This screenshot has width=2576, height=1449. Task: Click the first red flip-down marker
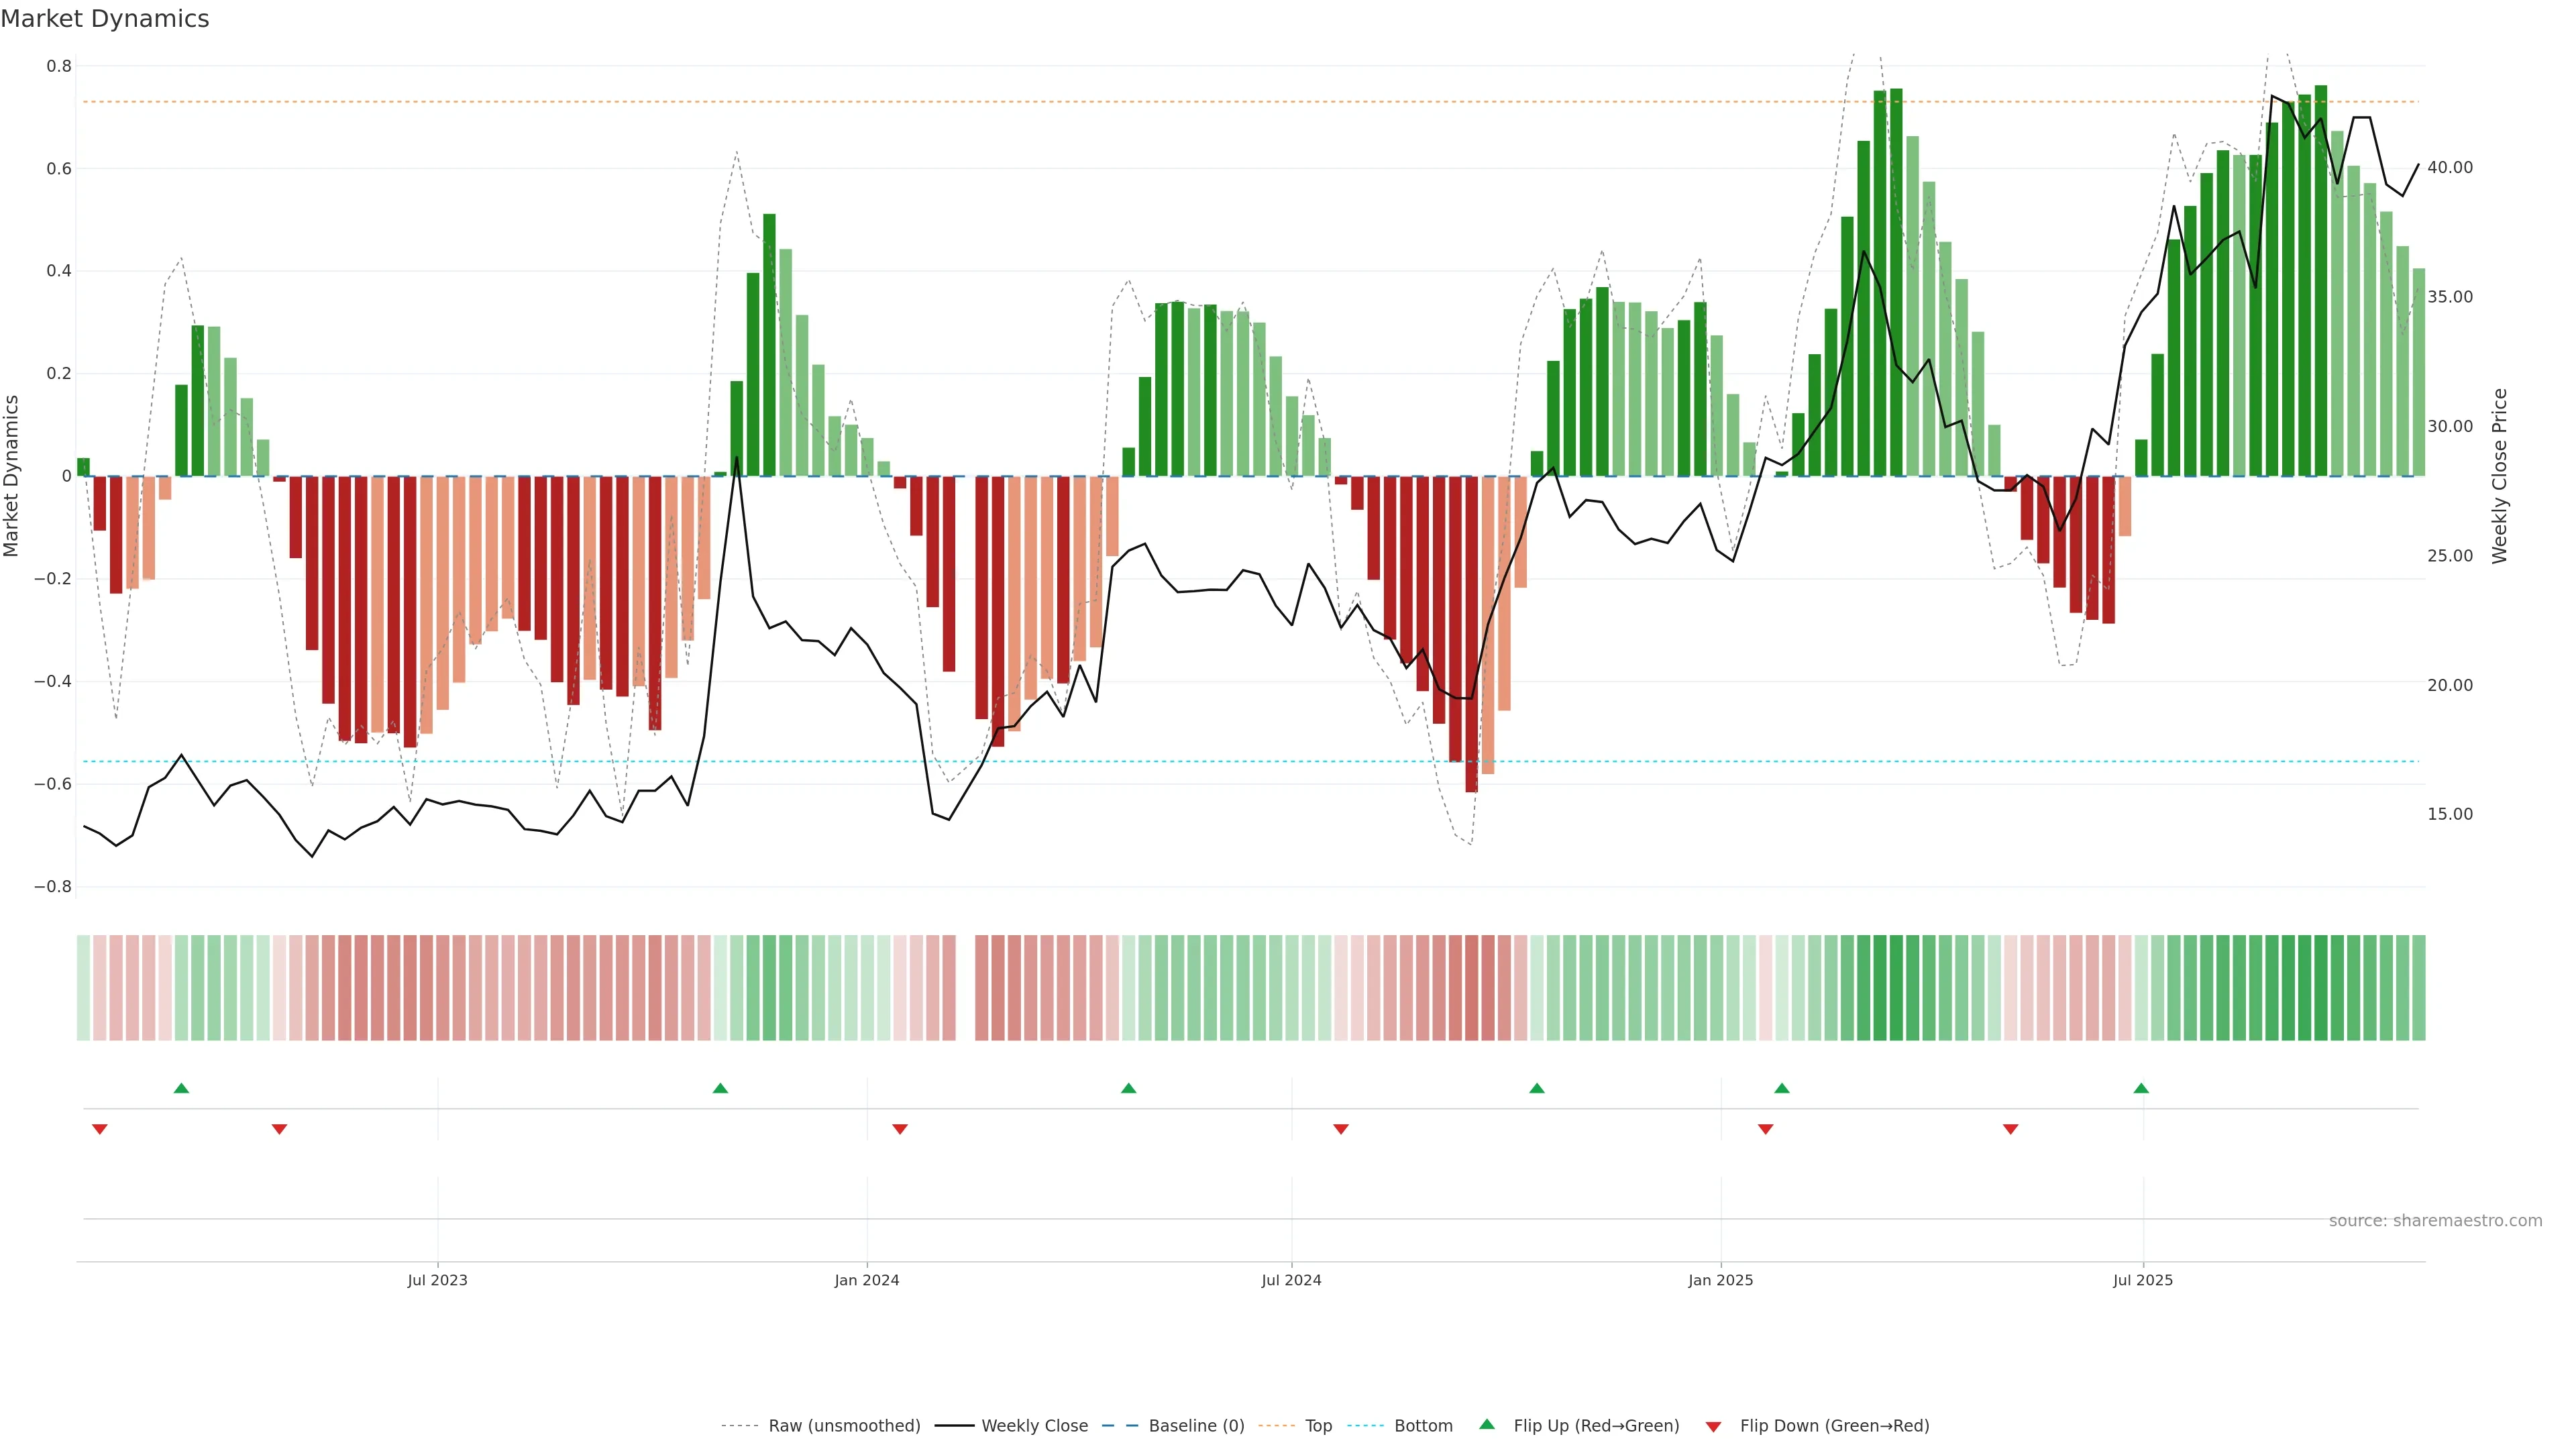pyautogui.click(x=100, y=1129)
